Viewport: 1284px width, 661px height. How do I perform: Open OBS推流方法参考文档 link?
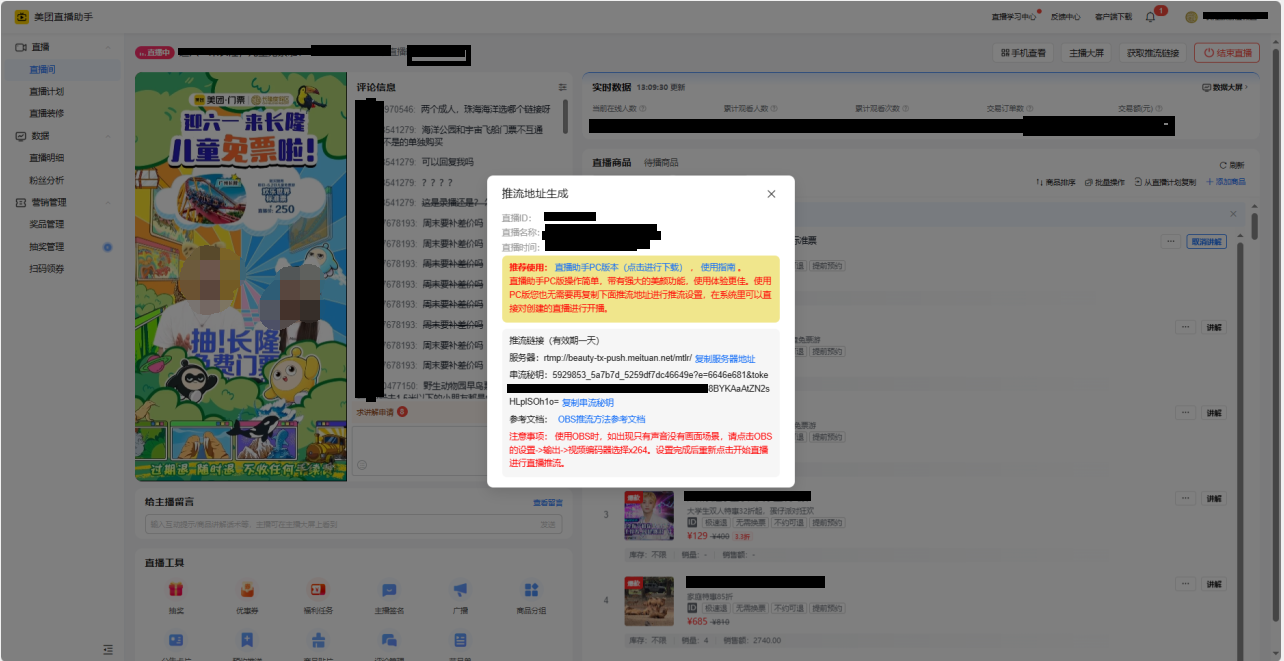click(601, 419)
